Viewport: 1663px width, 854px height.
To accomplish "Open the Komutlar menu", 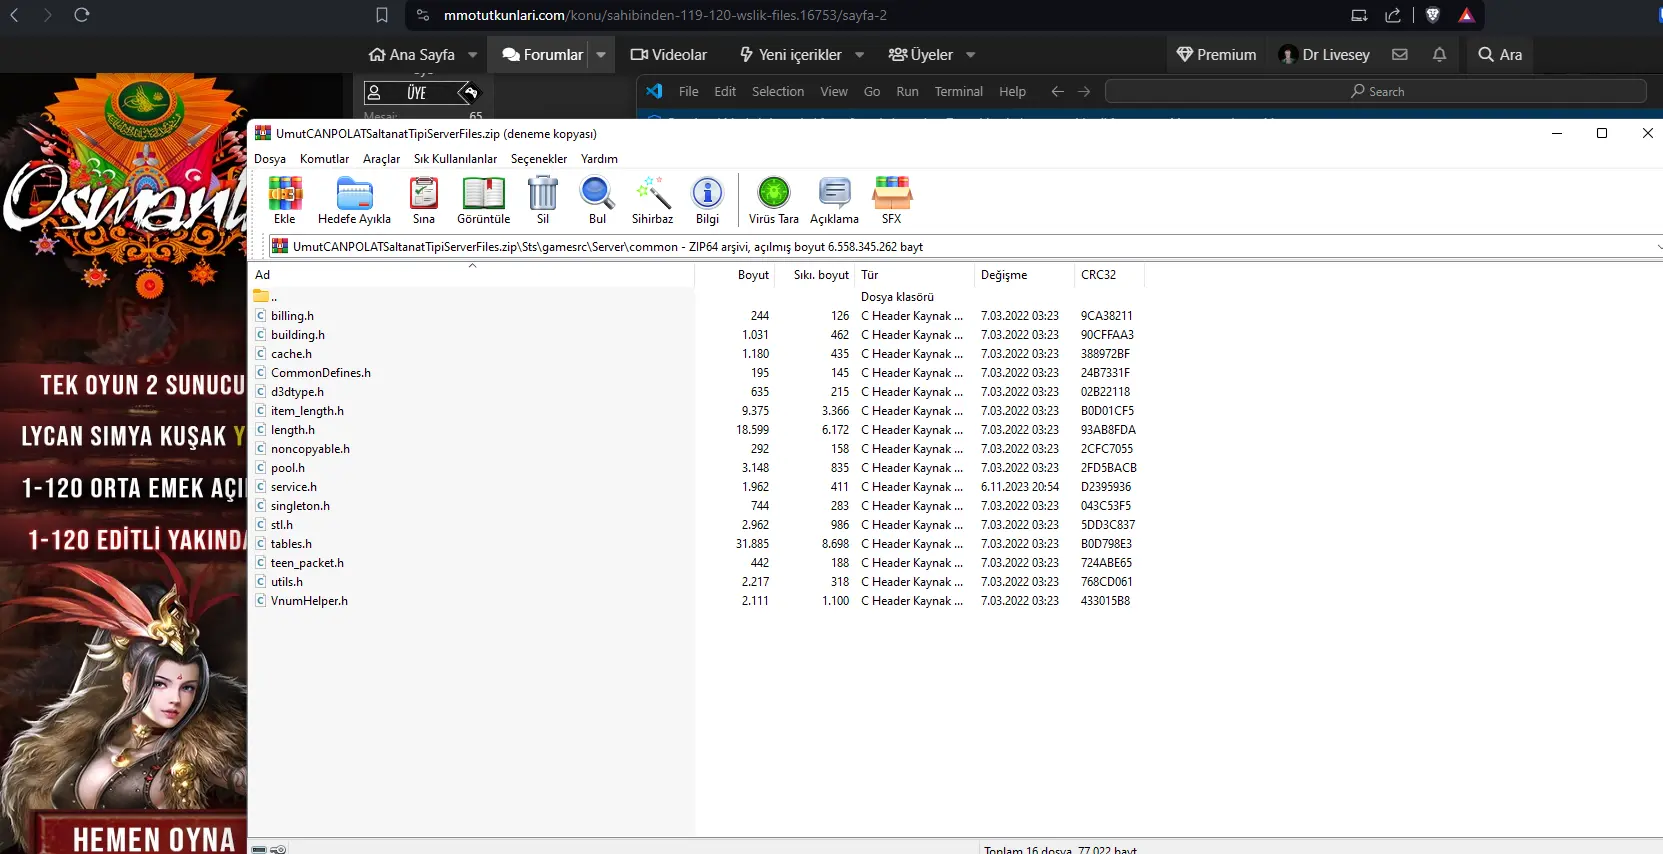I will pyautogui.click(x=324, y=159).
